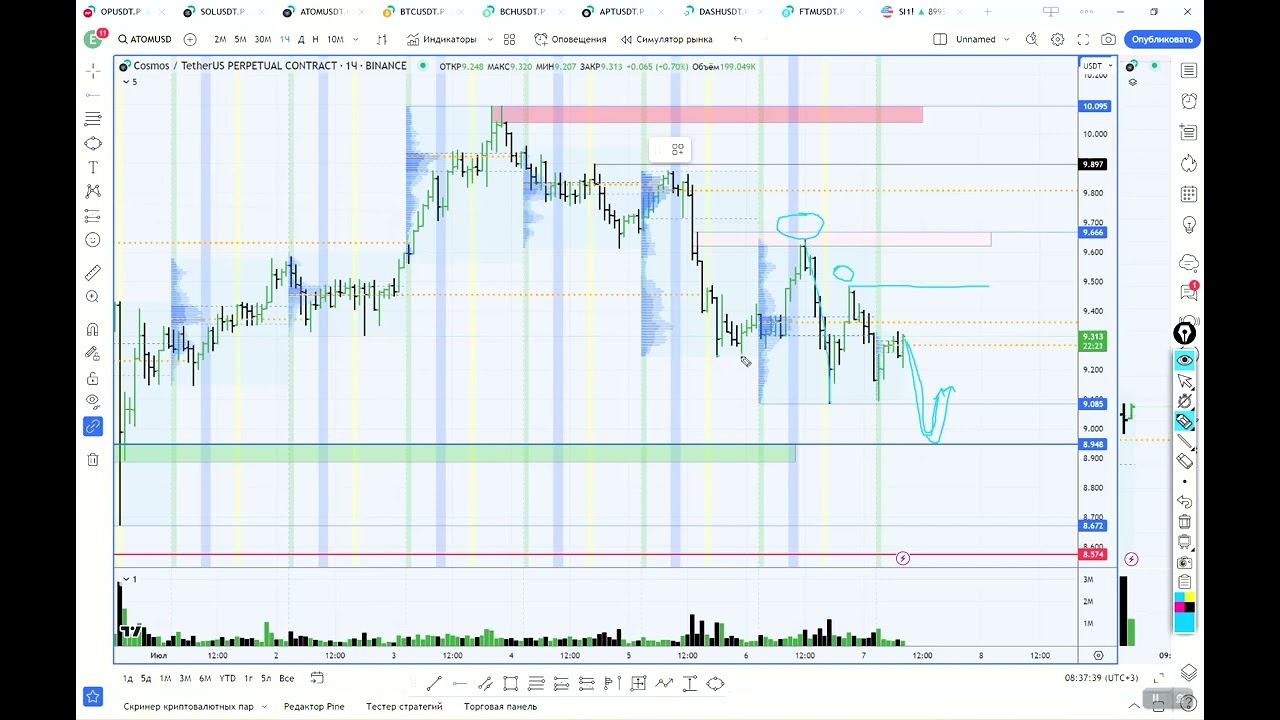1280x720 pixels.
Task: Publish idea with Опубликовать button
Action: (x=1161, y=39)
